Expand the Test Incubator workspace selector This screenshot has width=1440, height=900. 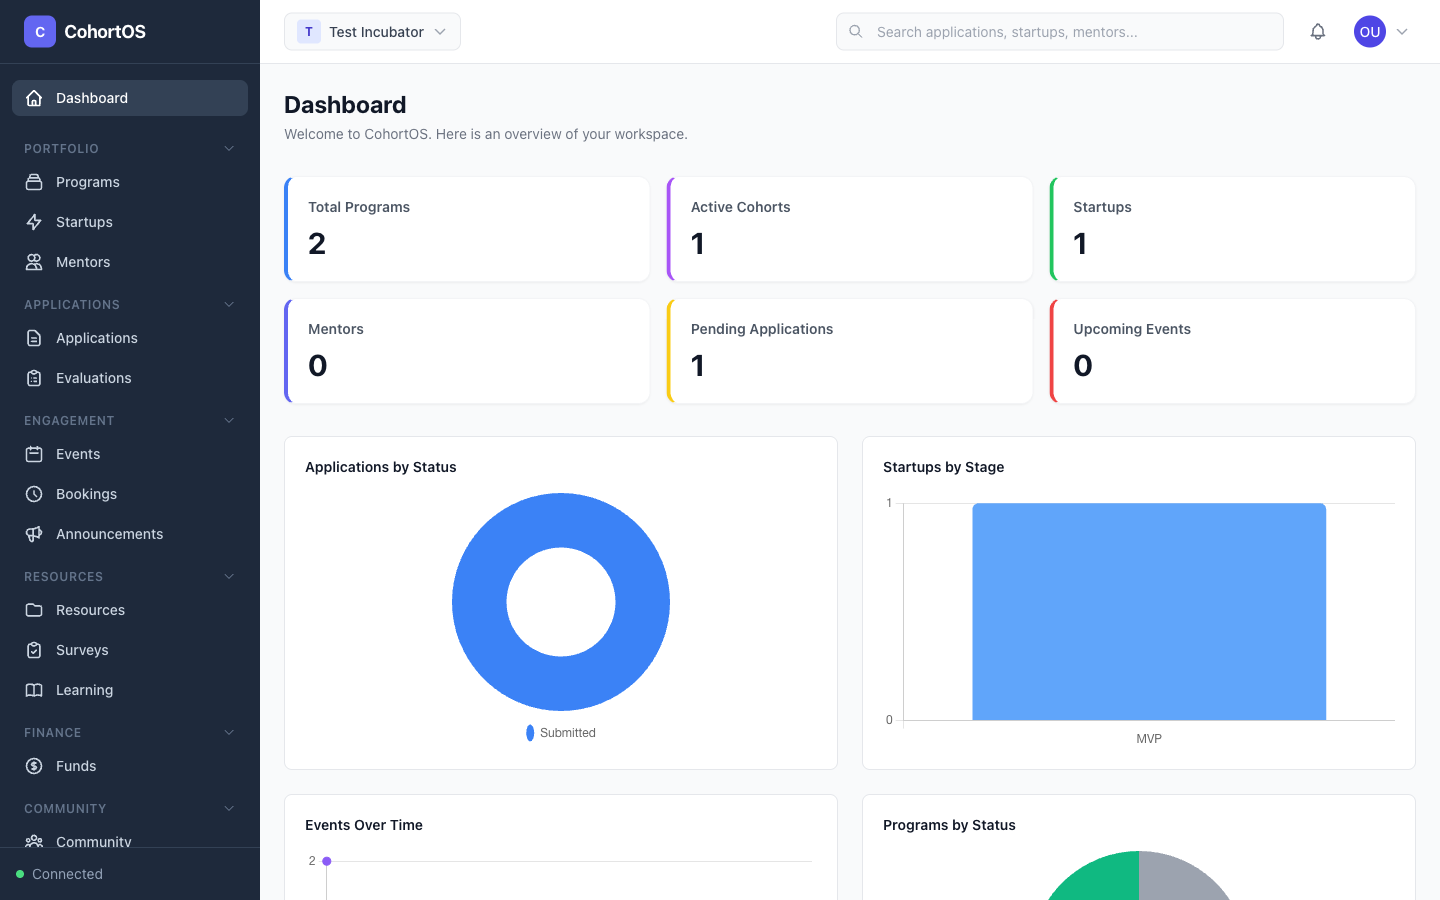[372, 31]
